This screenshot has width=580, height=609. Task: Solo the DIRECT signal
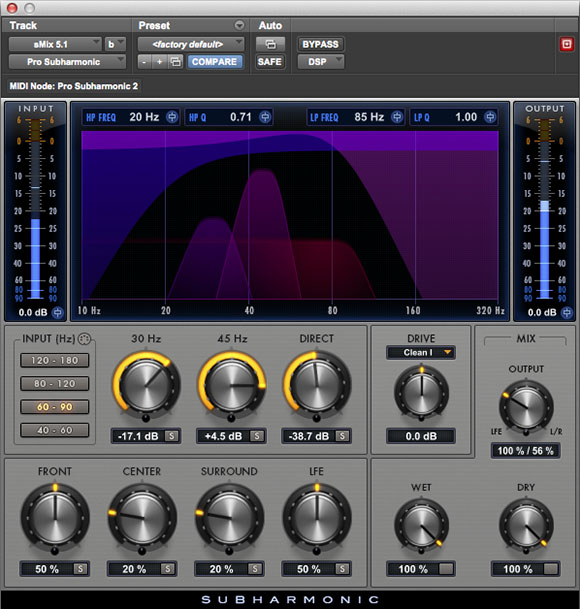(x=342, y=436)
